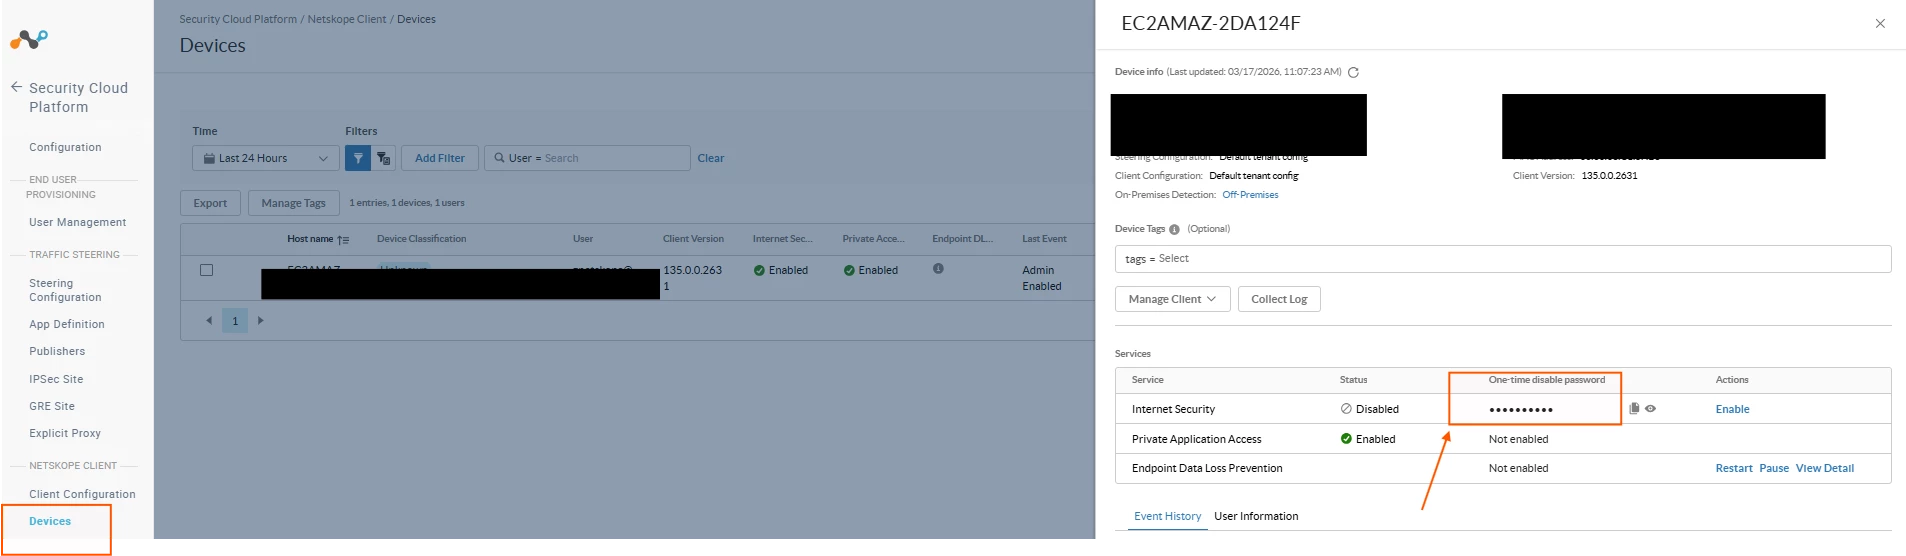The height and width of the screenshot is (556, 1906).
Task: Enable the Internet Security service
Action: pos(1732,409)
